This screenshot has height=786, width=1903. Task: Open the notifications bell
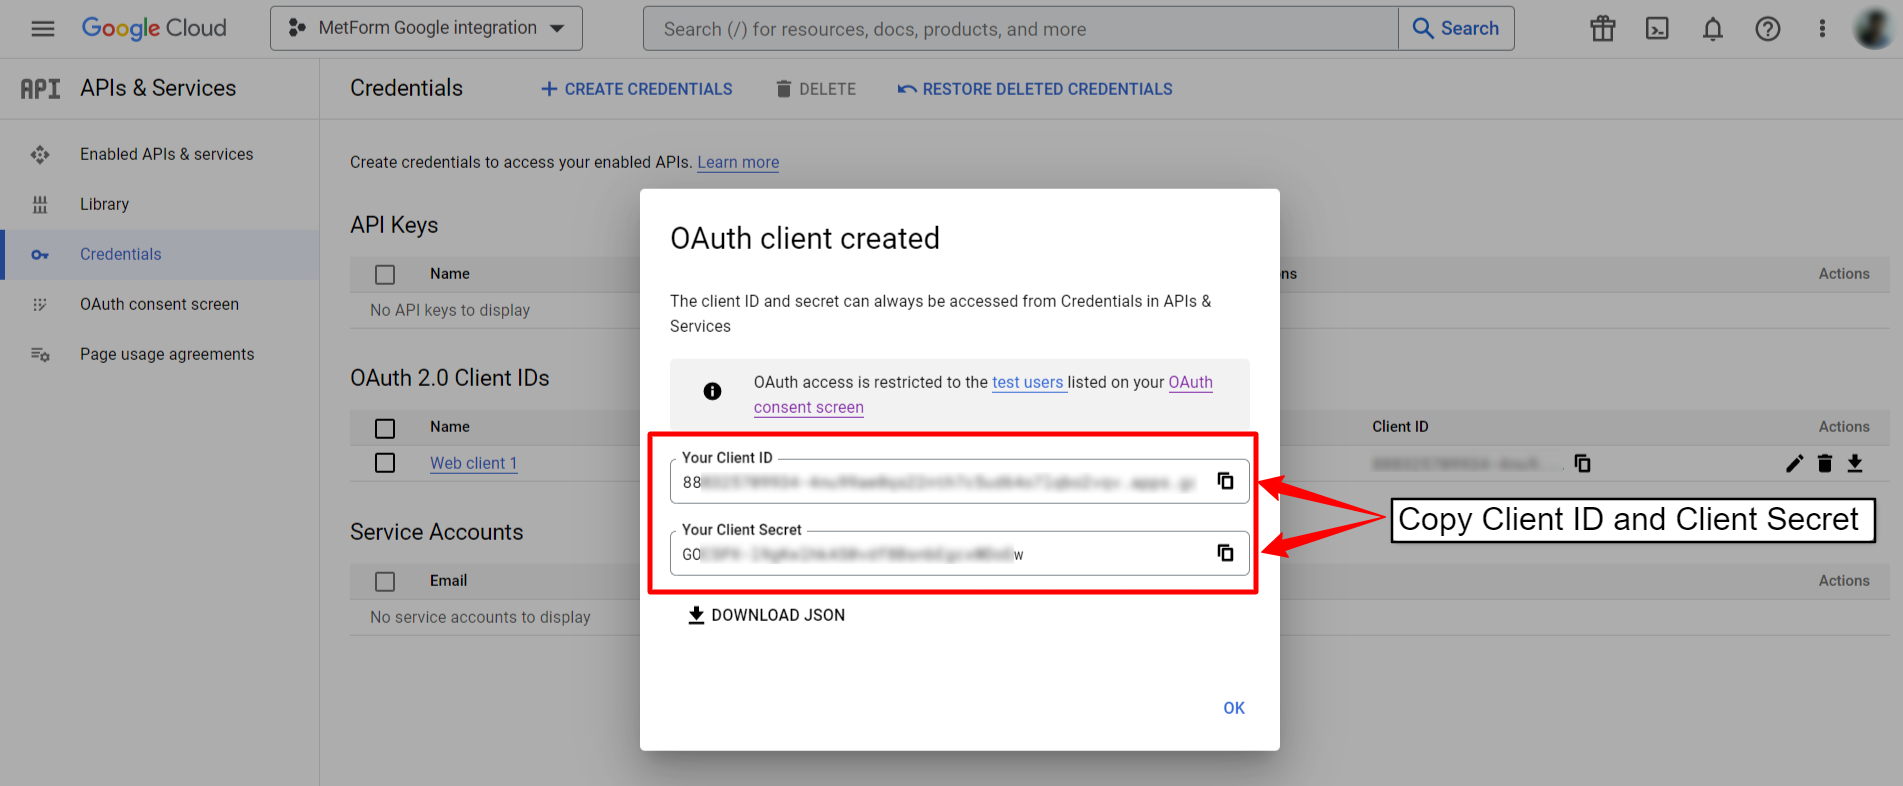1713,29
